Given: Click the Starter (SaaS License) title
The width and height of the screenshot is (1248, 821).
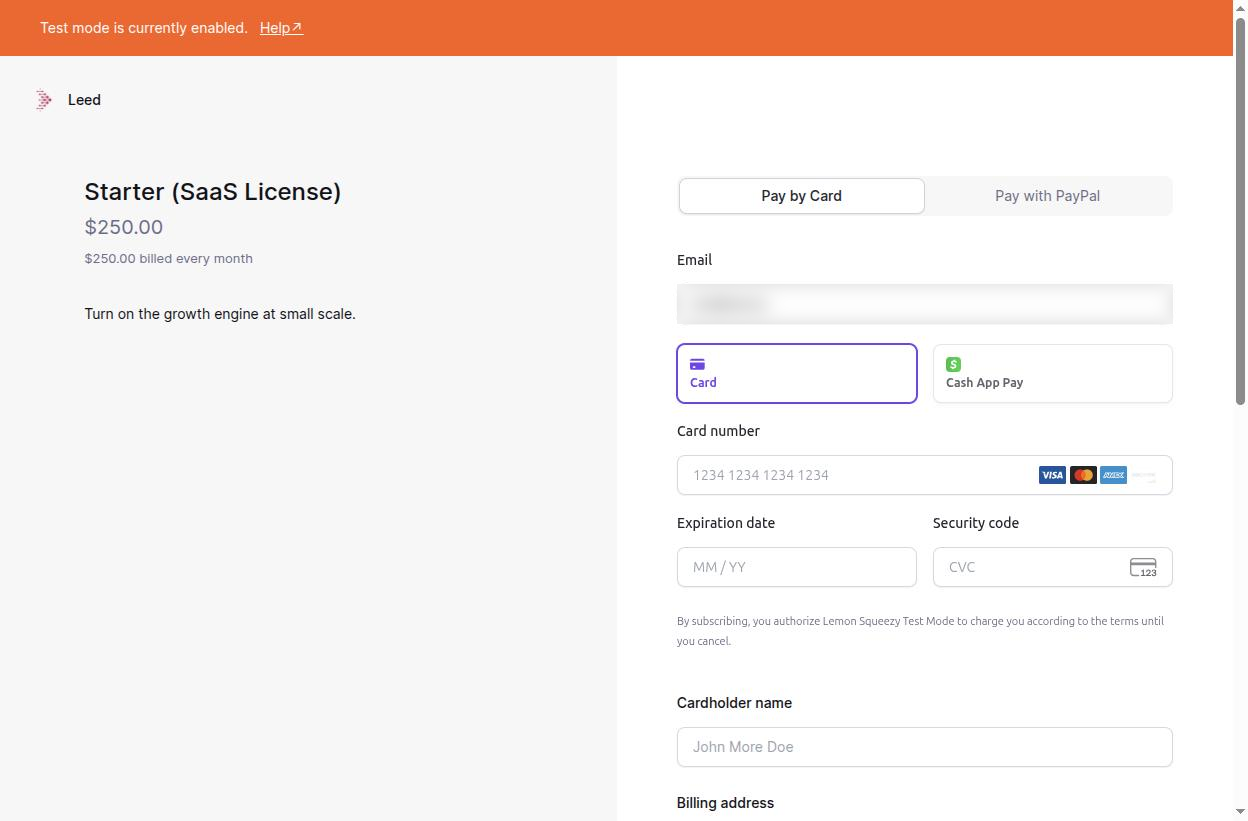Looking at the screenshot, I should point(213,192).
